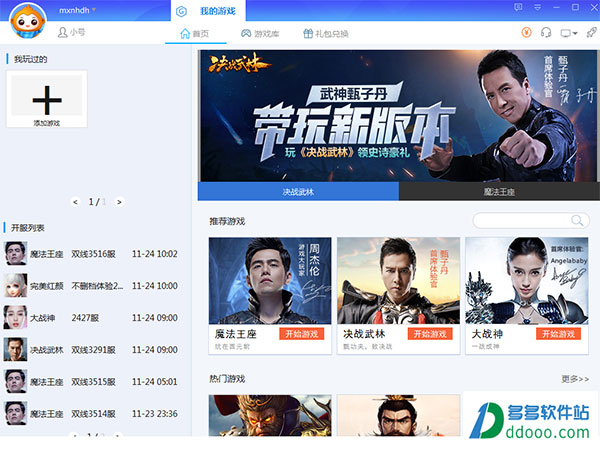Open customer service headset icon
Image resolution: width=600 pixels, height=450 pixels.
point(546,32)
